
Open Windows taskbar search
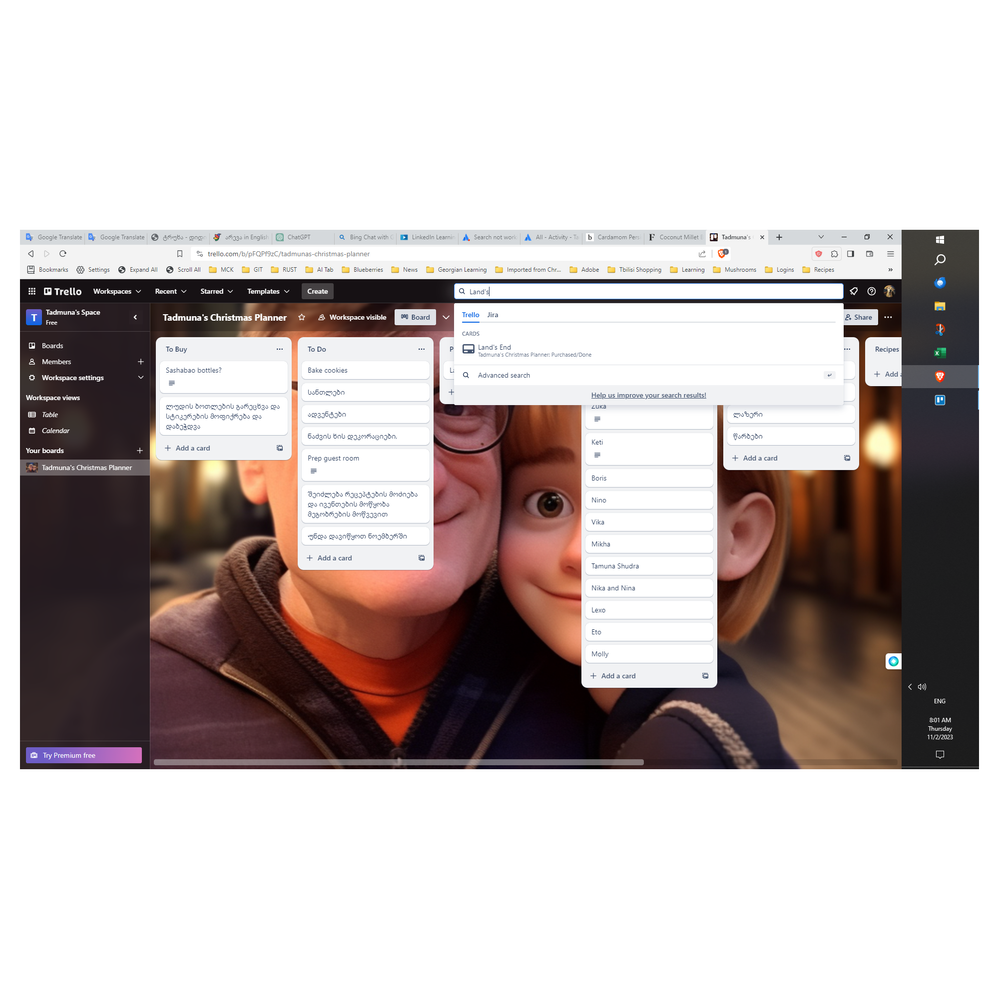coord(940,259)
